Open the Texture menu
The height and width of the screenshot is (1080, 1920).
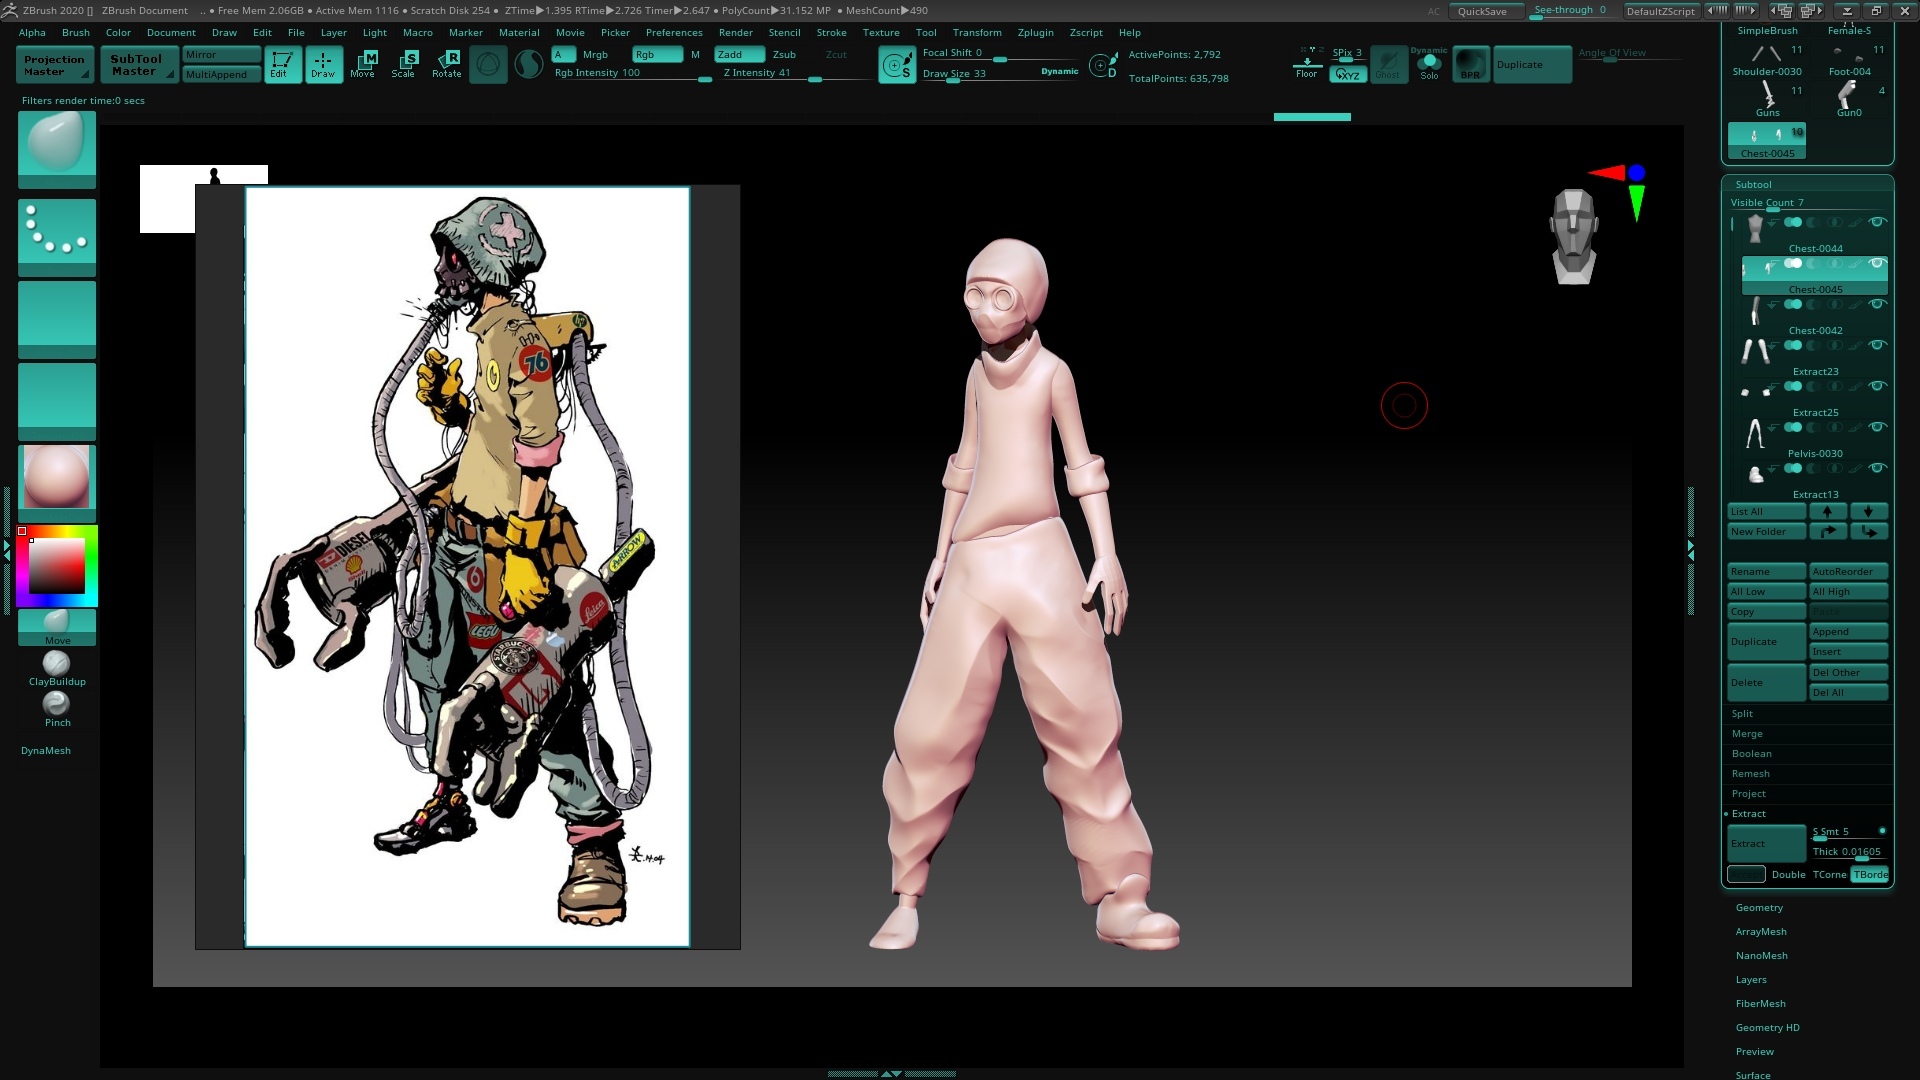coord(881,33)
